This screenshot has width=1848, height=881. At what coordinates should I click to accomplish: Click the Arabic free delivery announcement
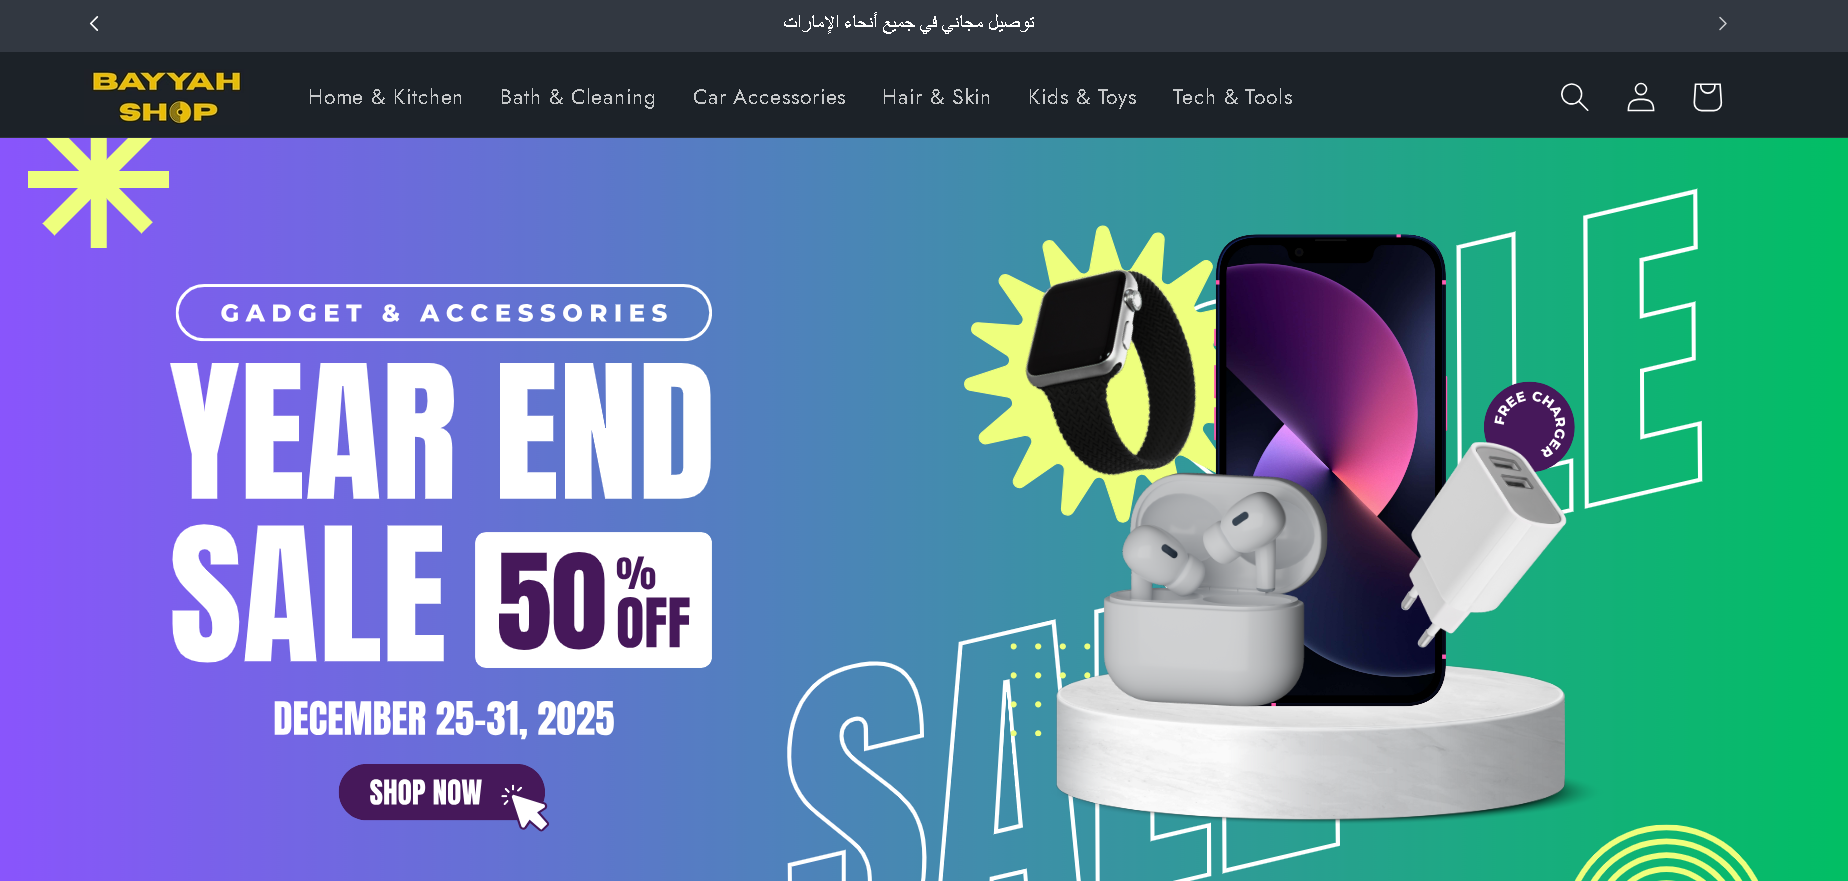[909, 23]
